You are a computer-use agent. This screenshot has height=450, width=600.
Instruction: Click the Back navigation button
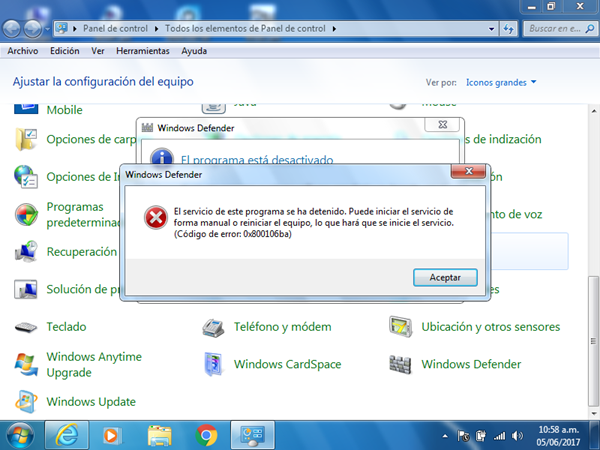click(x=11, y=29)
